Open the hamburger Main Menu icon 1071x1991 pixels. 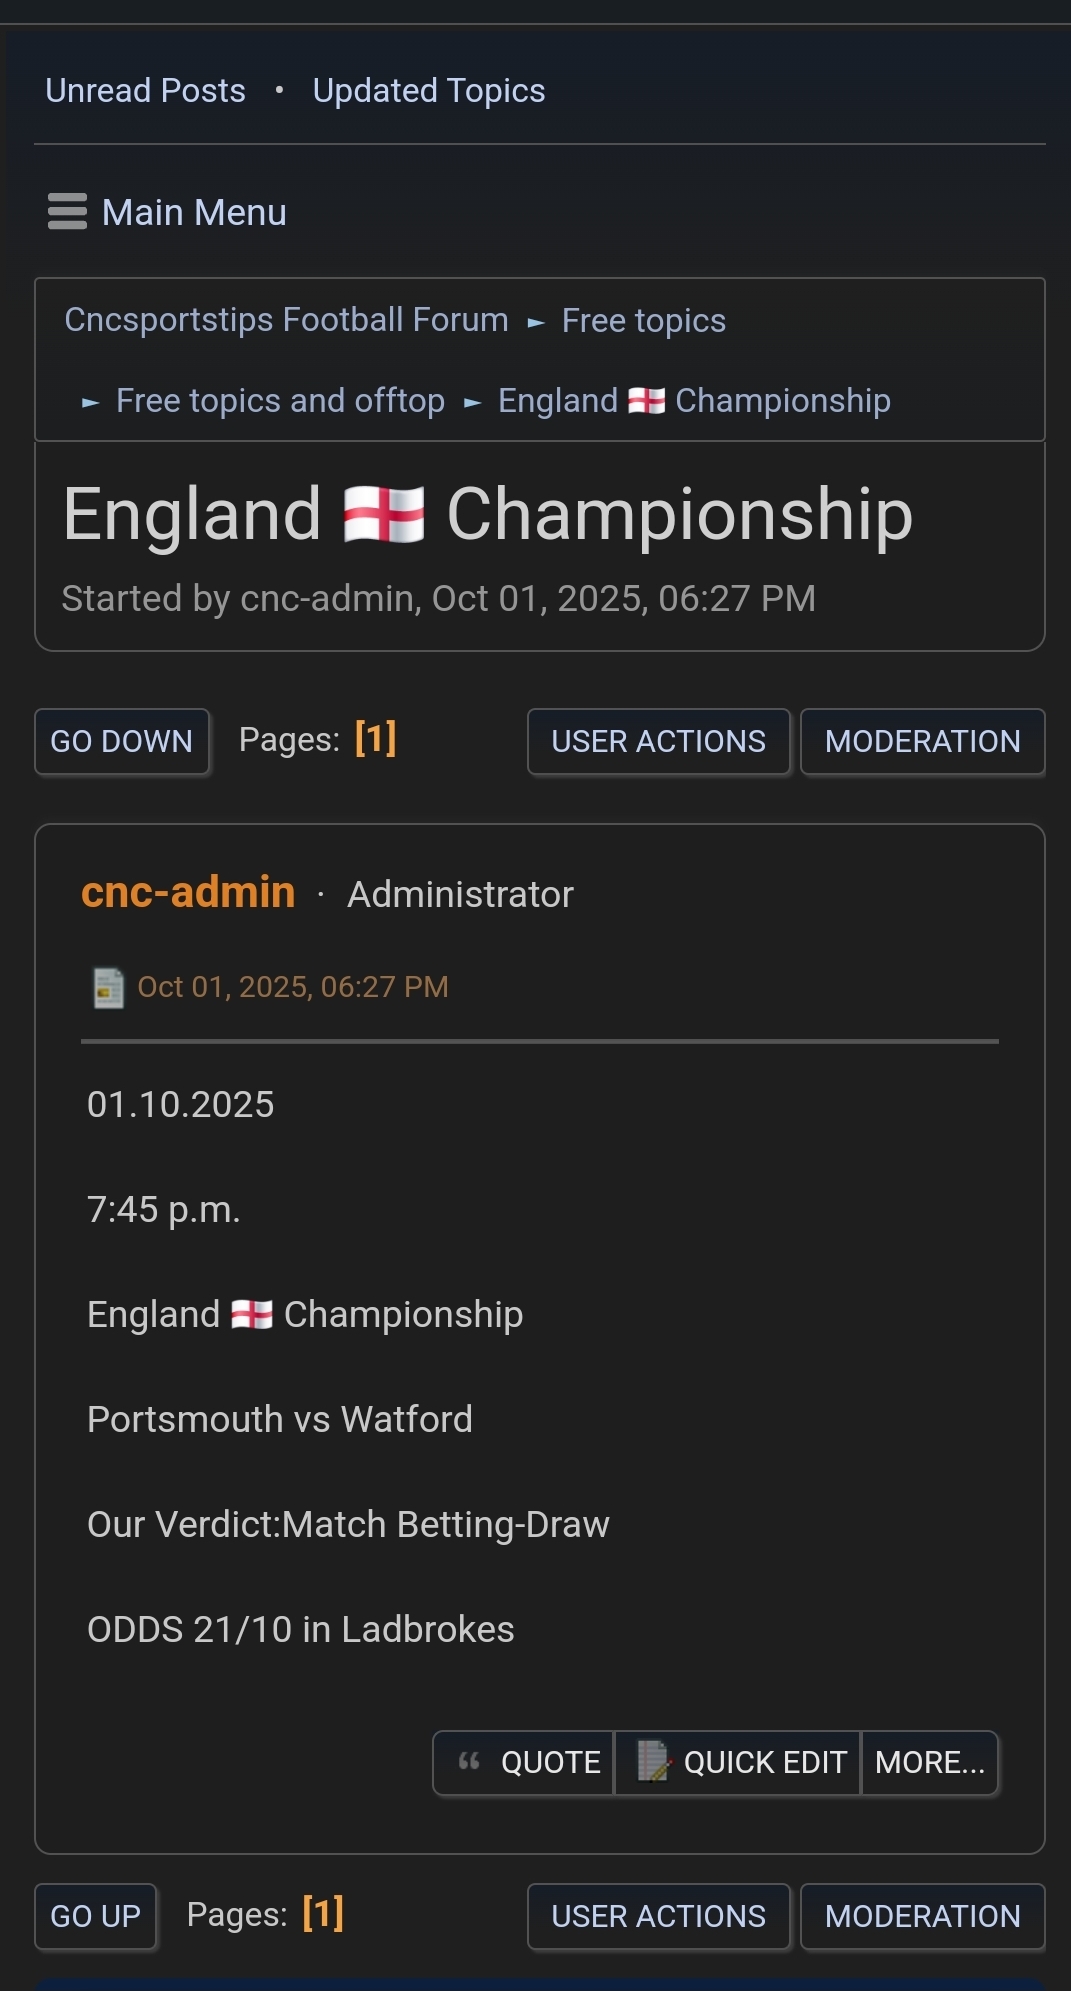tap(67, 212)
